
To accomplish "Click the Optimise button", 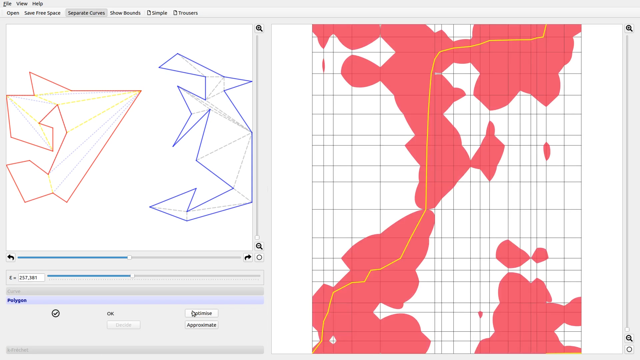I will point(202,313).
